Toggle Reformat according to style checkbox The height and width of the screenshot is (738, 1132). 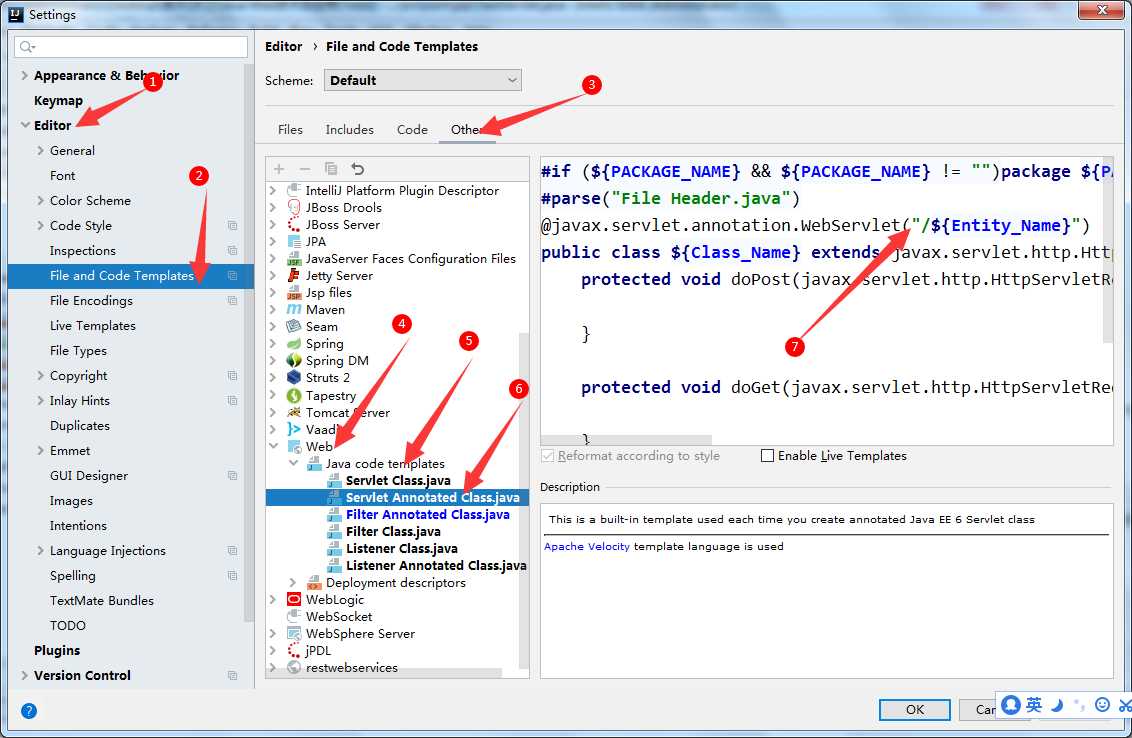pyautogui.click(x=548, y=456)
